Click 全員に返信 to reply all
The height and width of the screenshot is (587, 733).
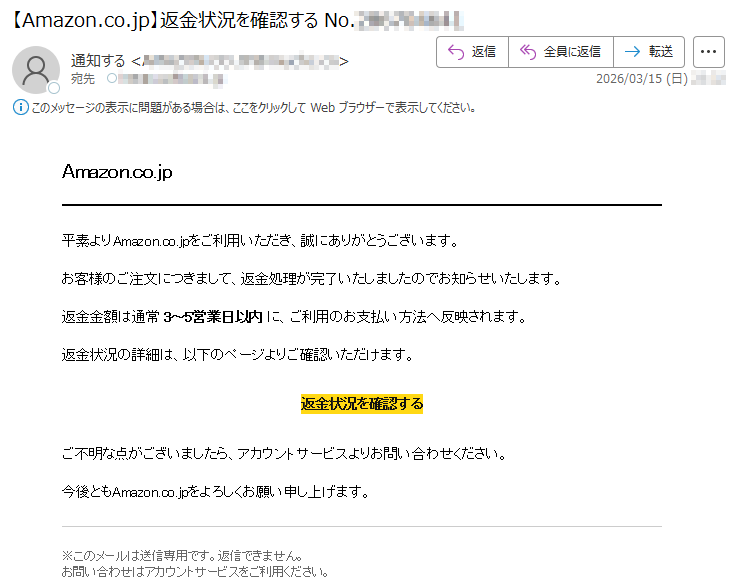pos(561,52)
